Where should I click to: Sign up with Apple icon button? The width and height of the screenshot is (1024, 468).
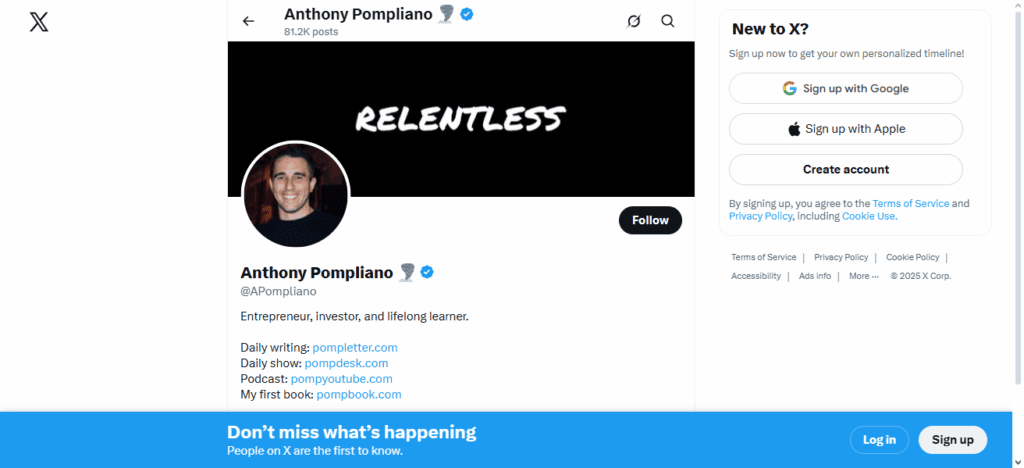click(x=845, y=129)
